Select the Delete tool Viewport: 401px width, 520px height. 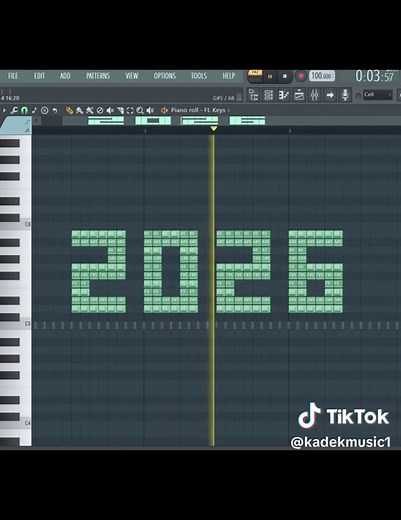(100, 110)
